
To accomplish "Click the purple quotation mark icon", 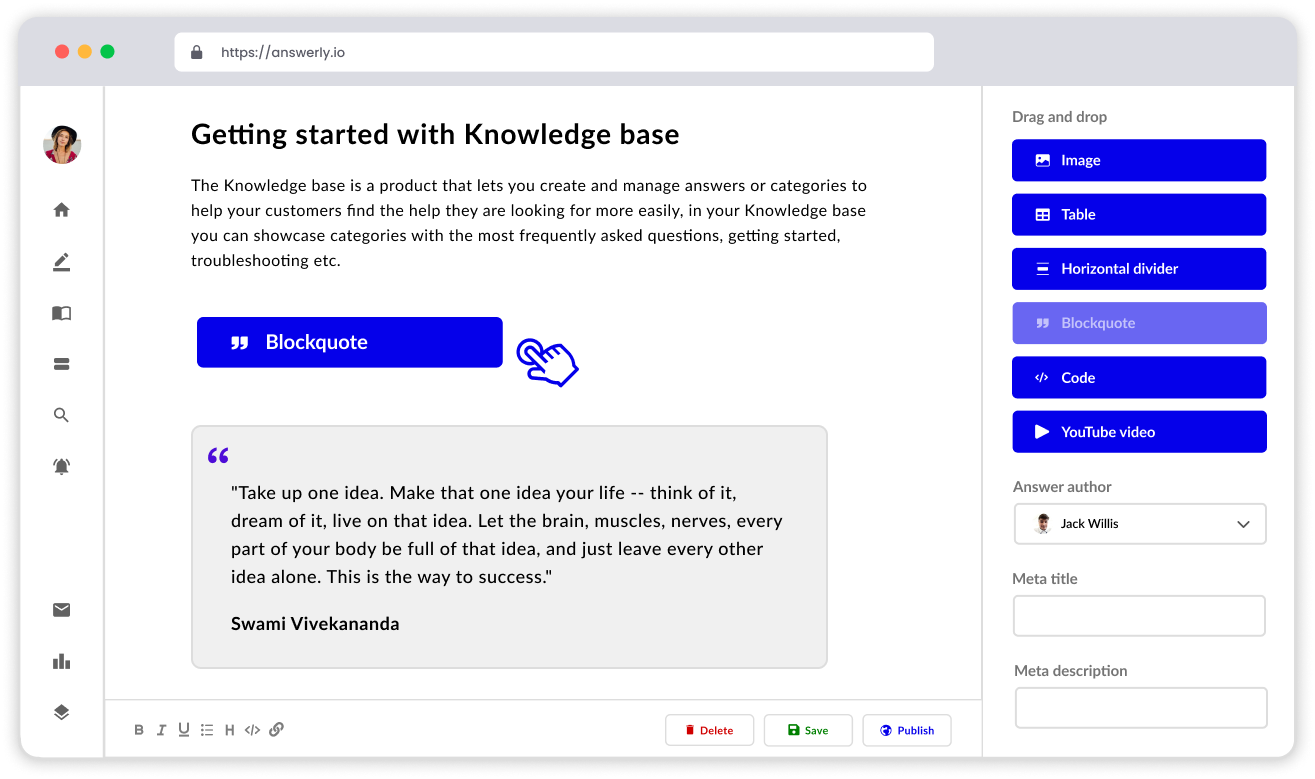I will 218,456.
